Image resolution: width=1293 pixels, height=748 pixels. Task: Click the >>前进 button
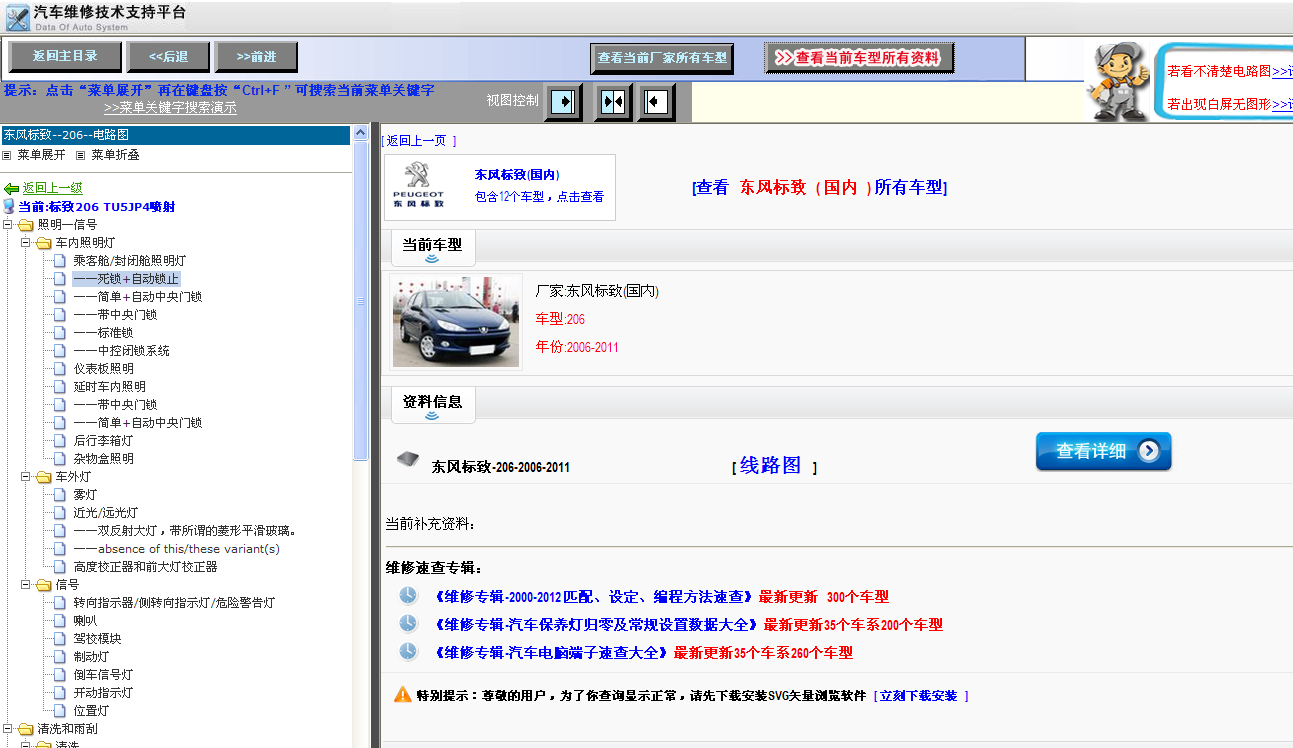(257, 56)
